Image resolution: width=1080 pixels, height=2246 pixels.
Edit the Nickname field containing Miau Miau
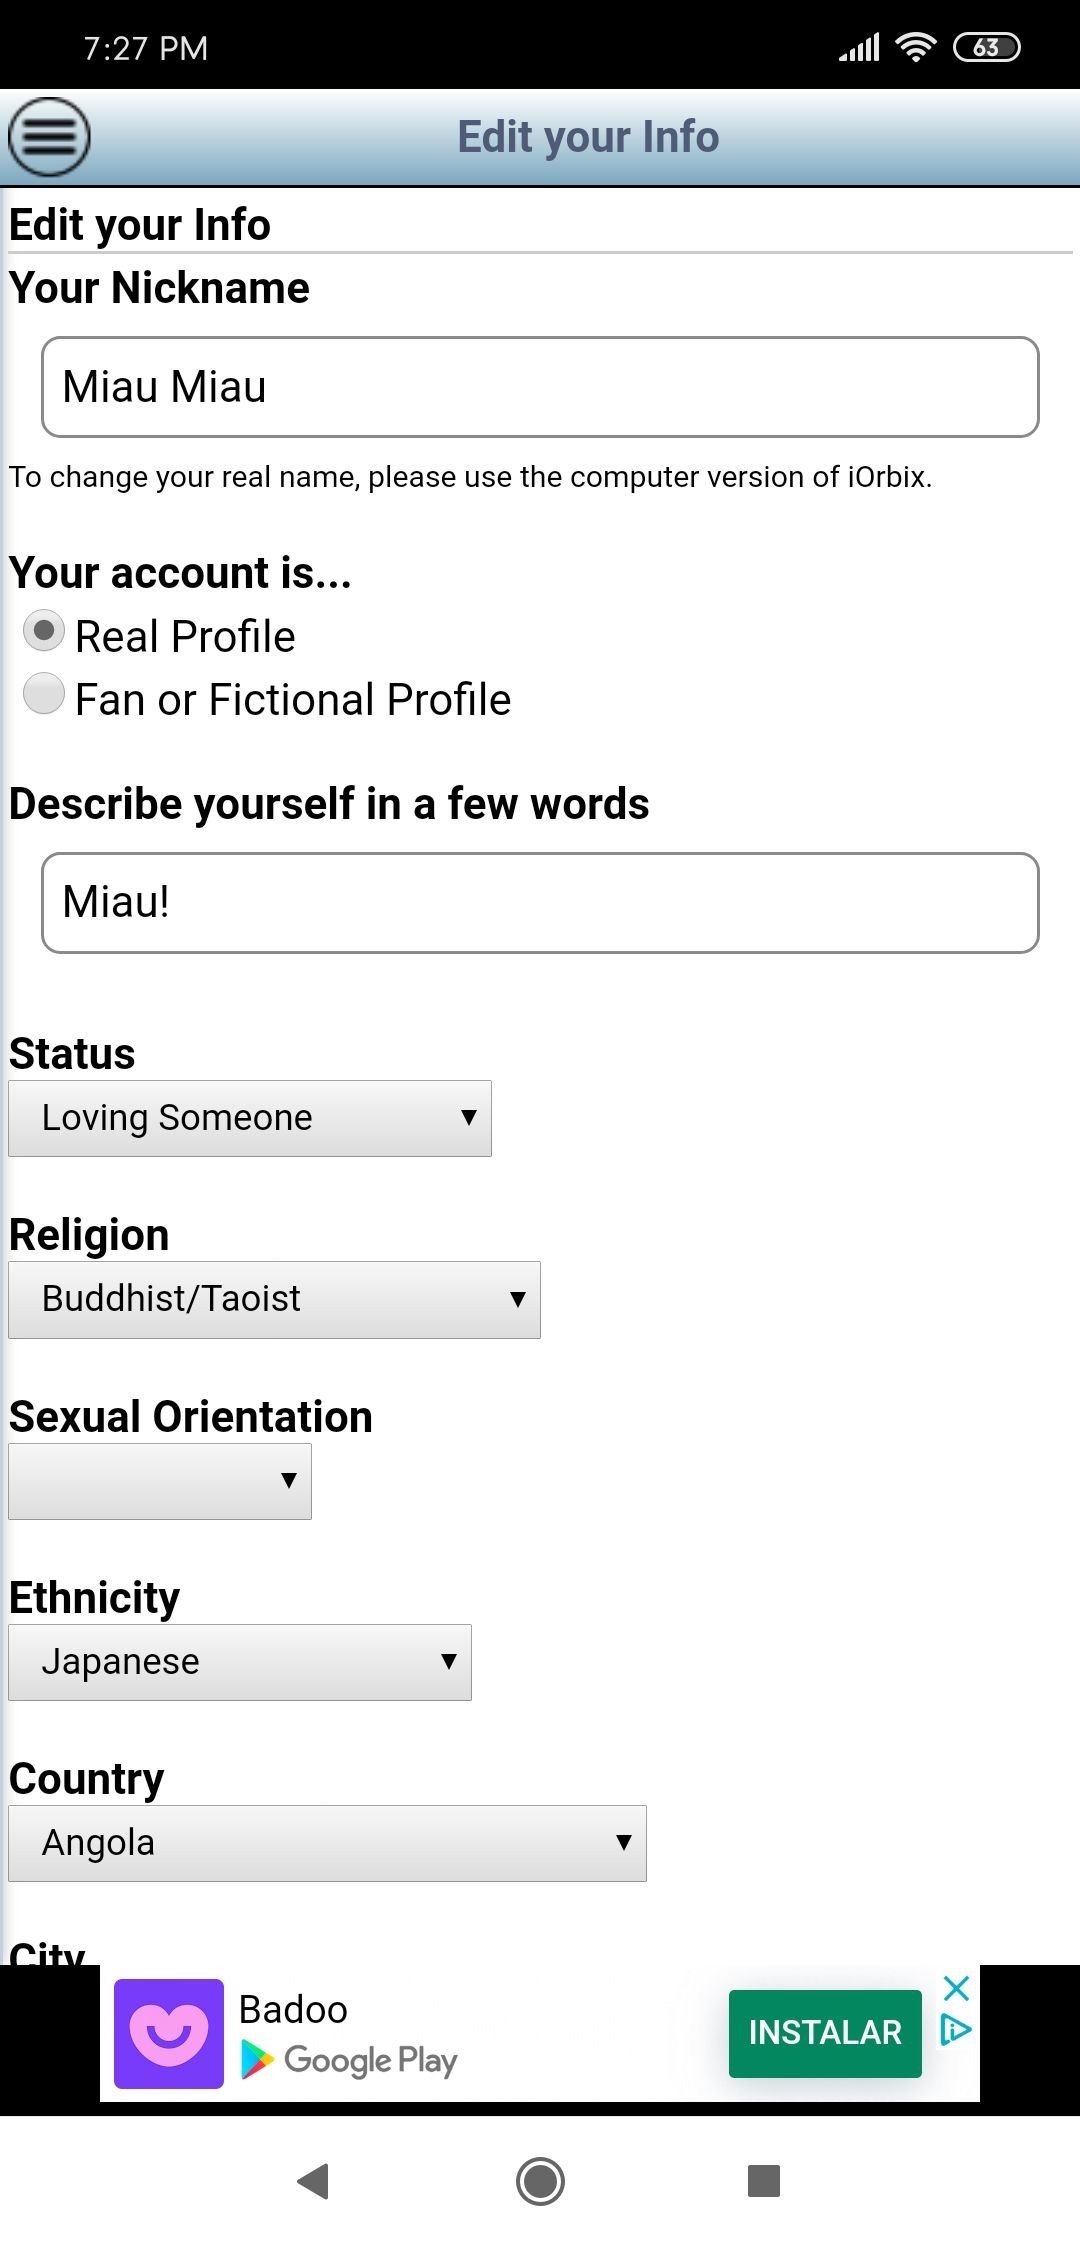[x=540, y=387]
